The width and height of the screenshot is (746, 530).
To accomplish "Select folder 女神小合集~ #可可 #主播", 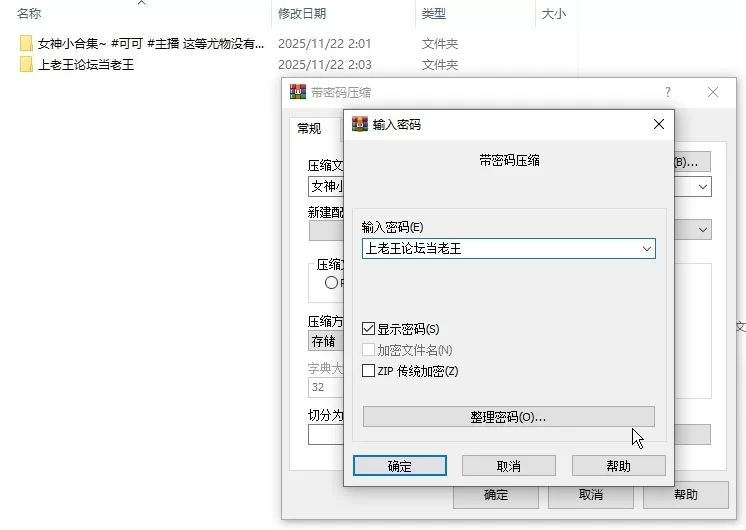I will point(151,43).
